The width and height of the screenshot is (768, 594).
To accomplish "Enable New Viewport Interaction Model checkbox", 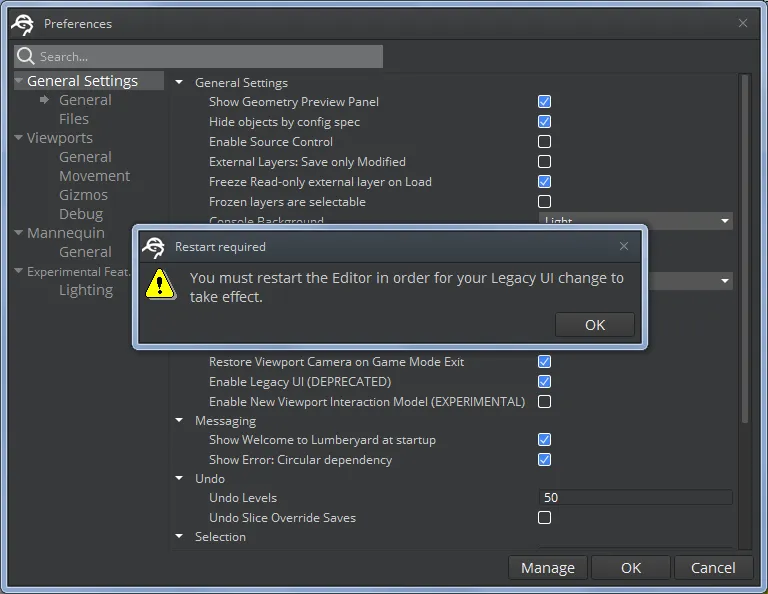I will point(544,402).
